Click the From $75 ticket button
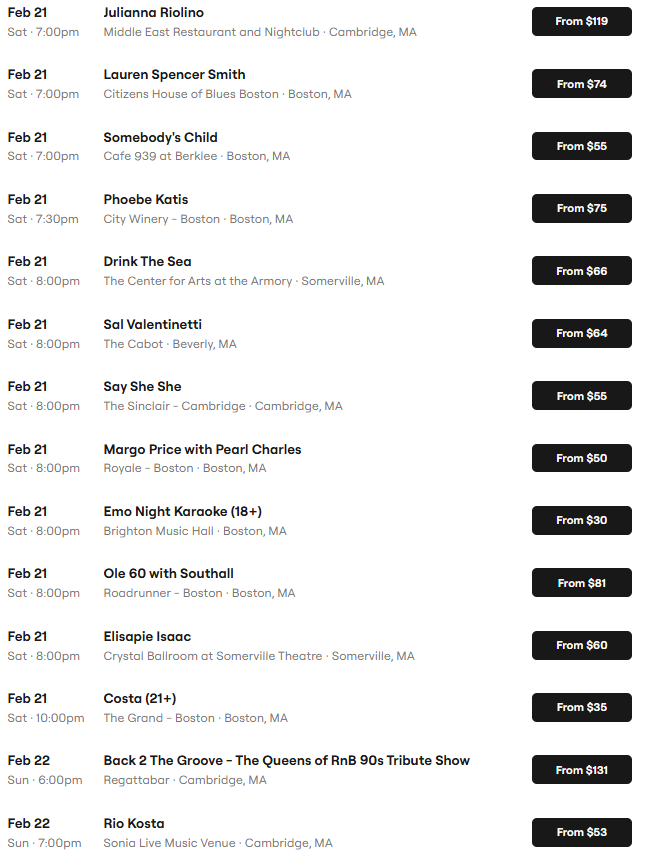The height and width of the screenshot is (857, 645). pos(581,208)
